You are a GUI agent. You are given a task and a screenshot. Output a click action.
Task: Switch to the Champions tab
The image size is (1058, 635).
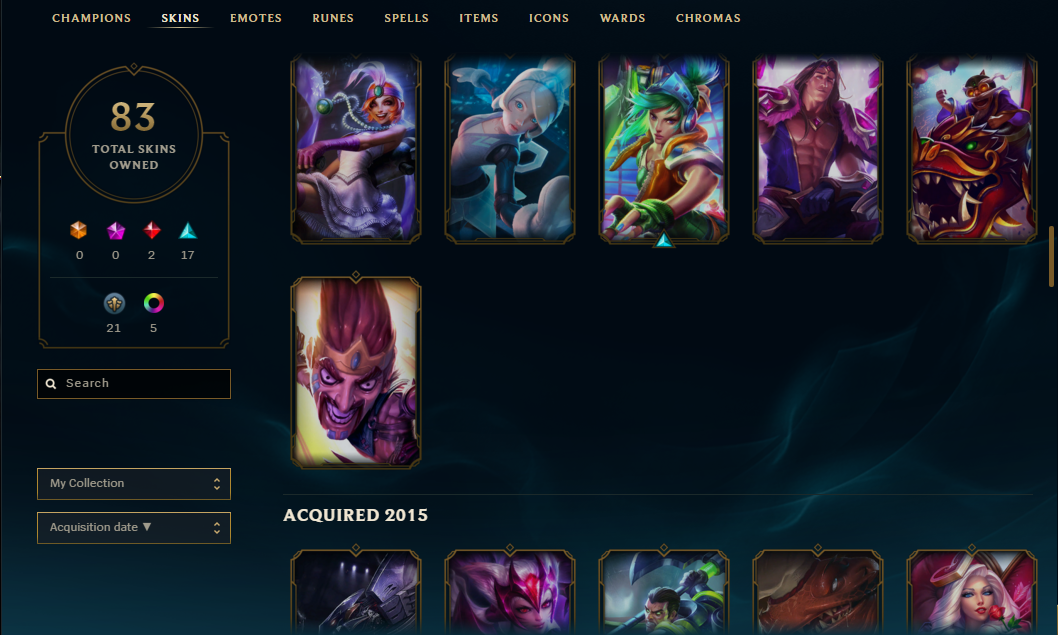[x=91, y=18]
